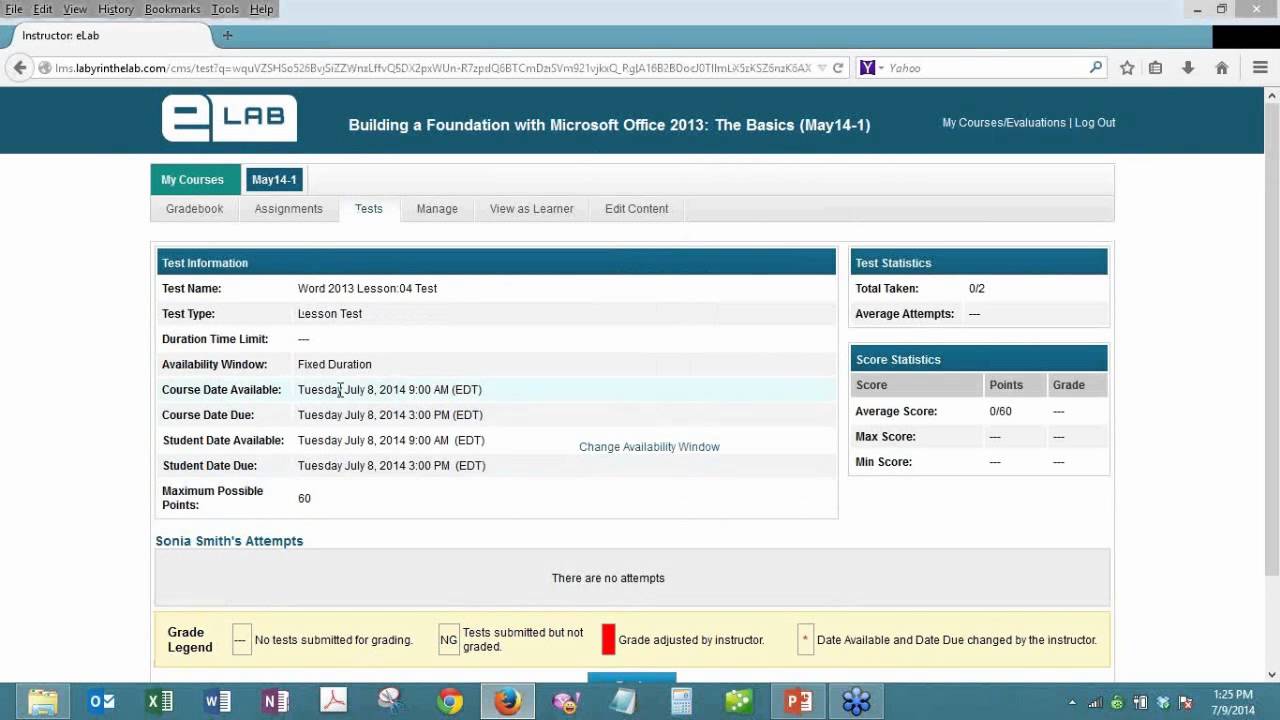Open a new tab with plus icon
Screen dimensions: 1280x720
[227, 35]
